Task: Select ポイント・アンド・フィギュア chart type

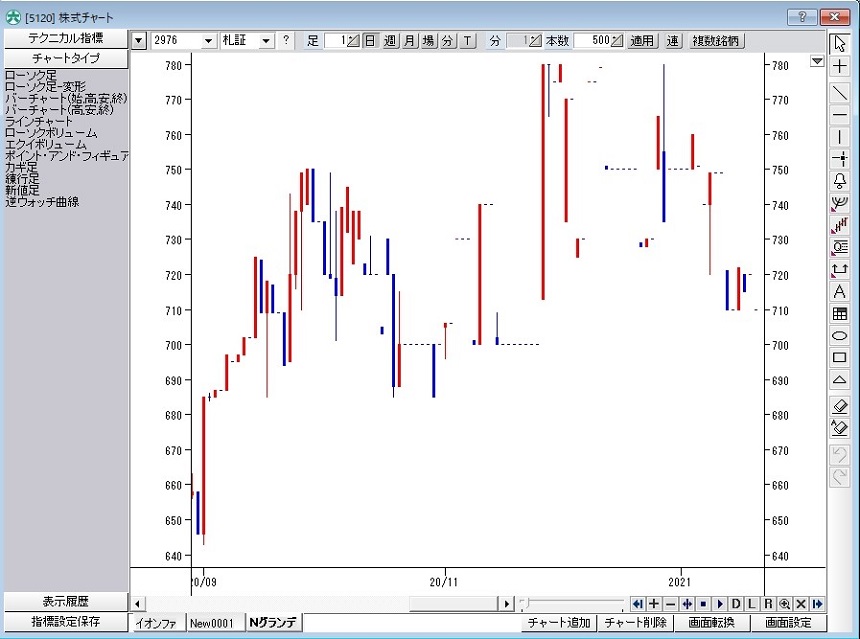Action: pyautogui.click(x=67, y=156)
